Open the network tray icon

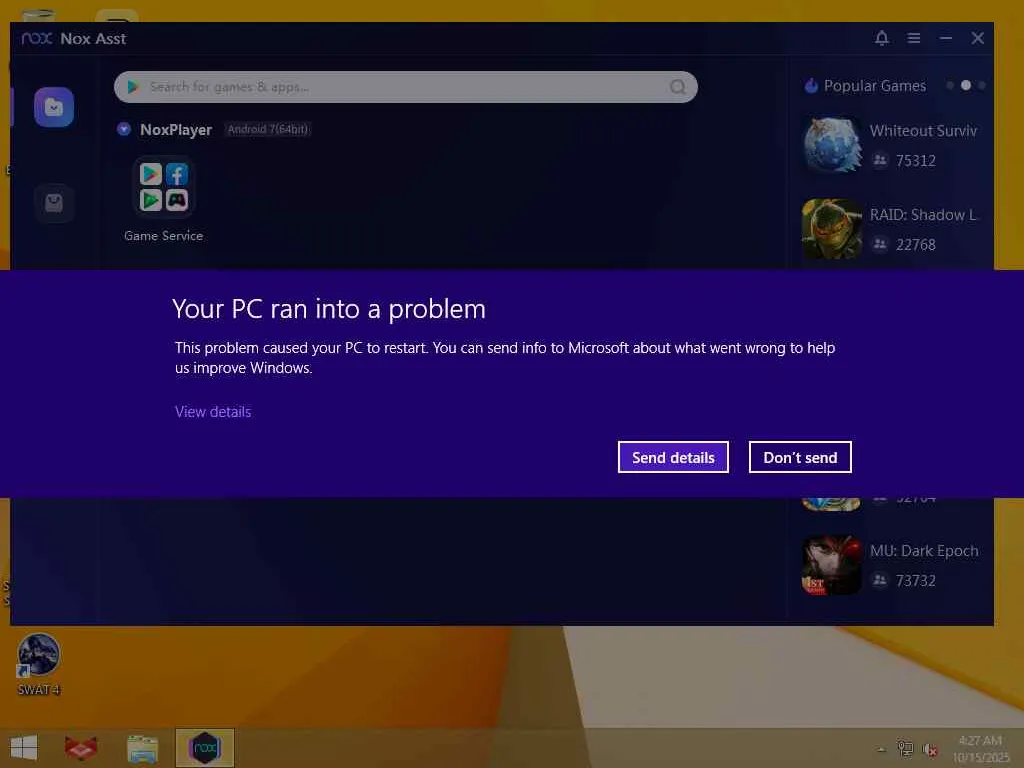[905, 748]
